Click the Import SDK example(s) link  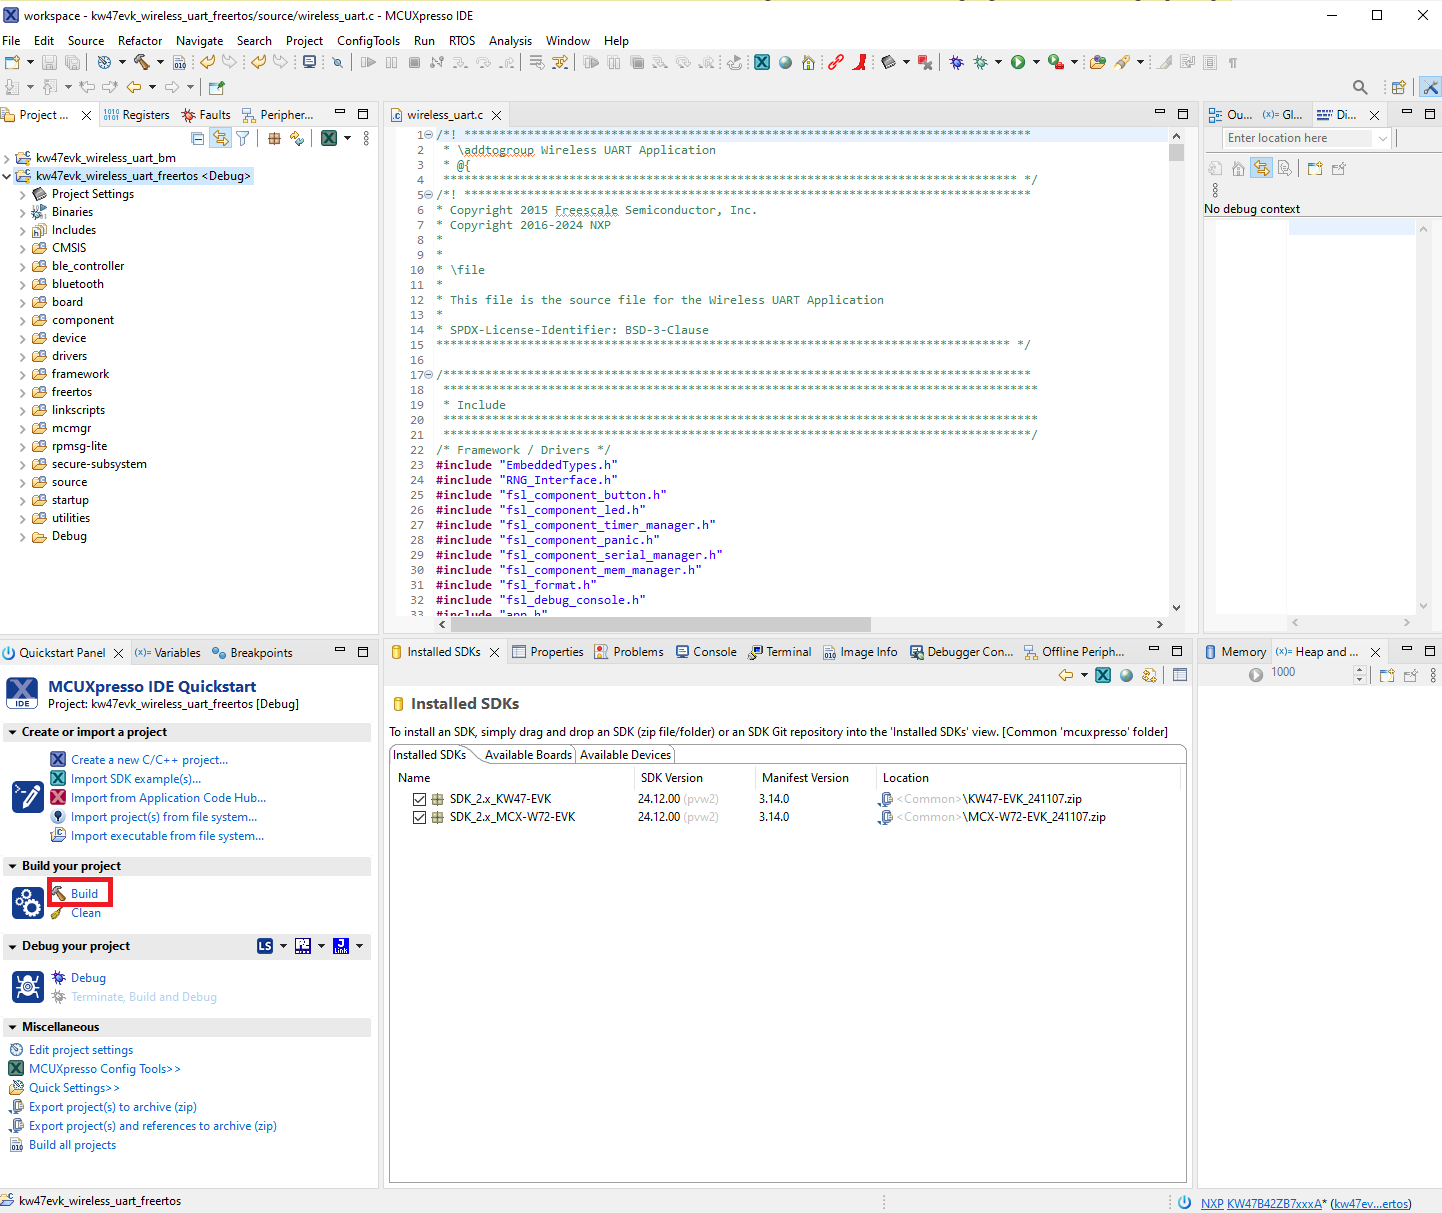[x=135, y=779]
